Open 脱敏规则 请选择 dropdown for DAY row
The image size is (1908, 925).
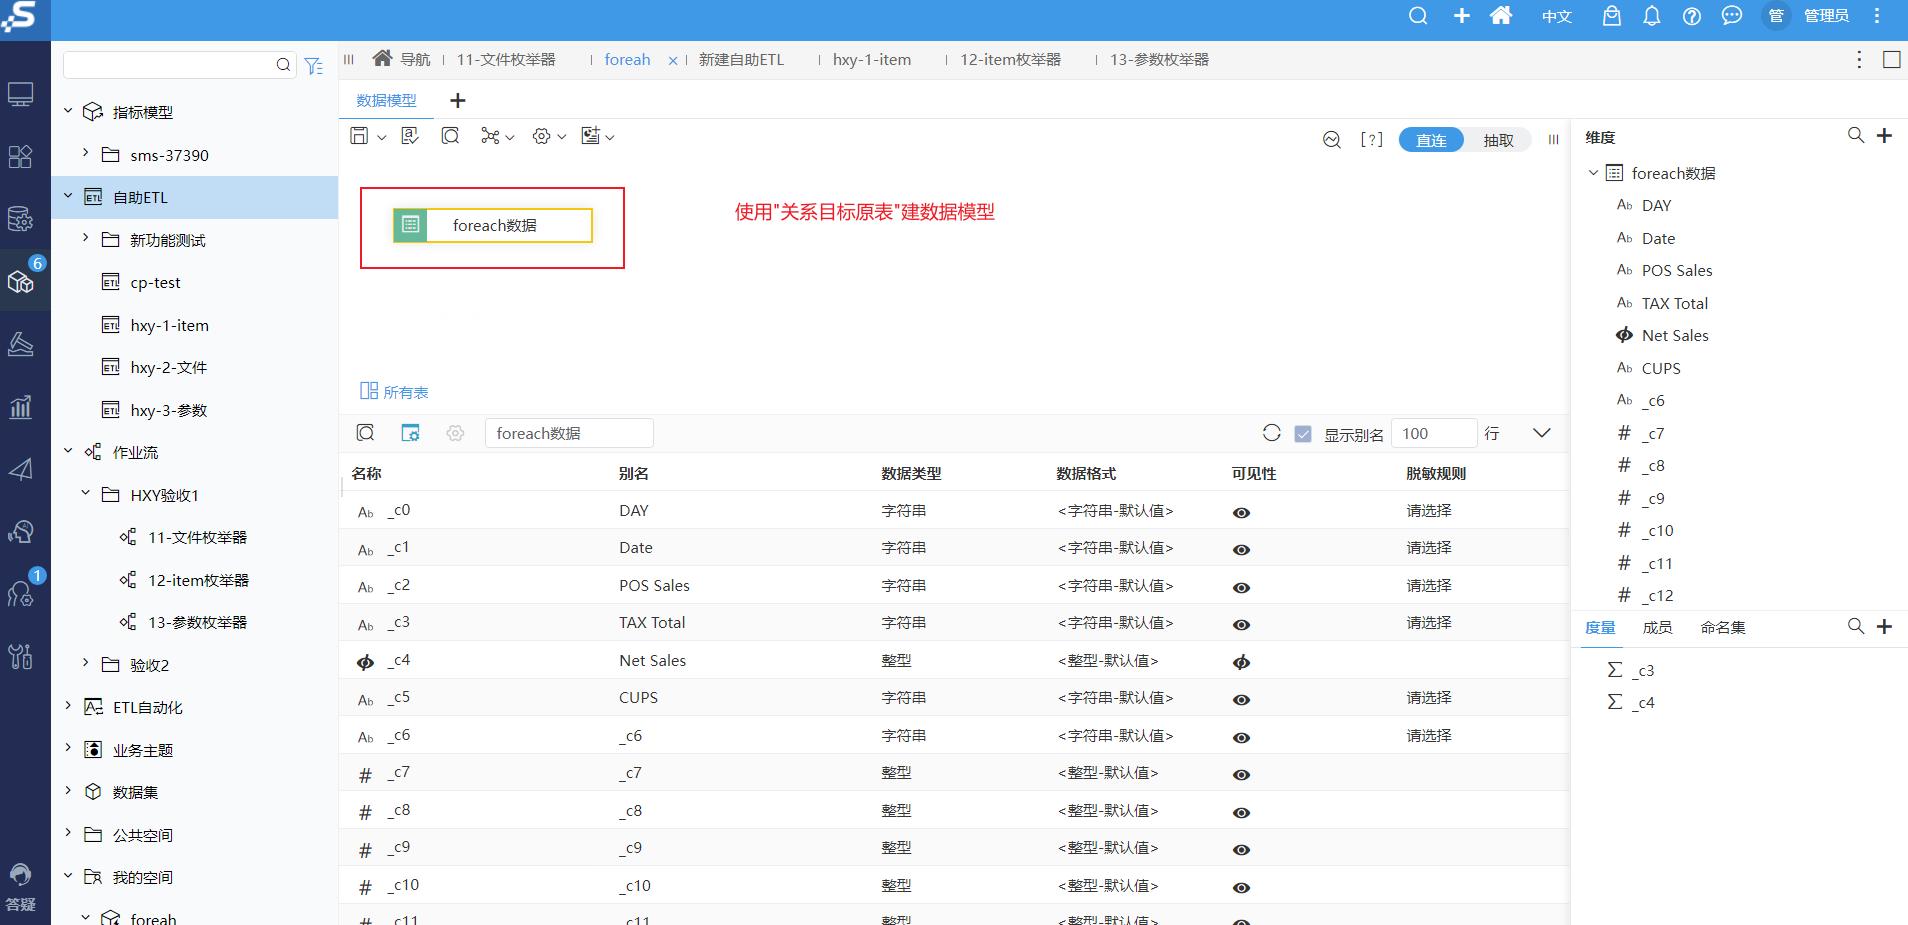coord(1429,511)
